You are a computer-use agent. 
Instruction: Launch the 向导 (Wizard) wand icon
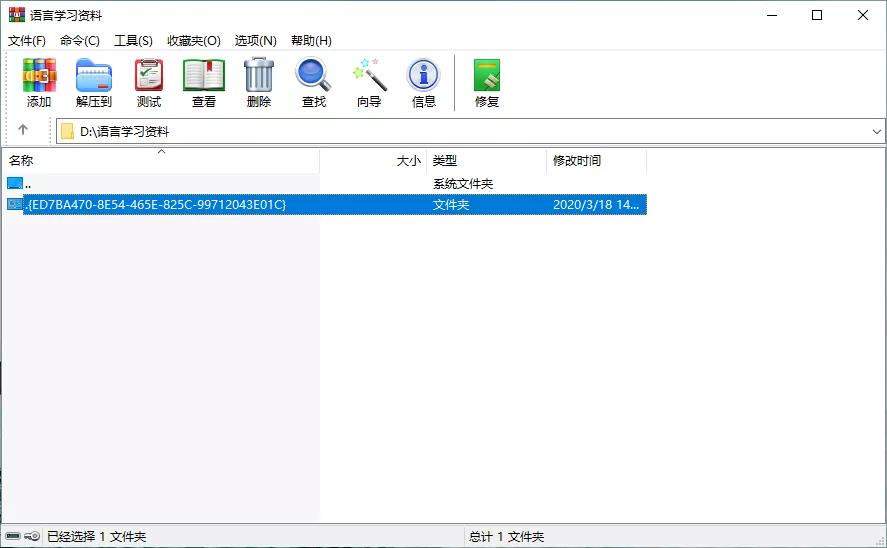(369, 83)
